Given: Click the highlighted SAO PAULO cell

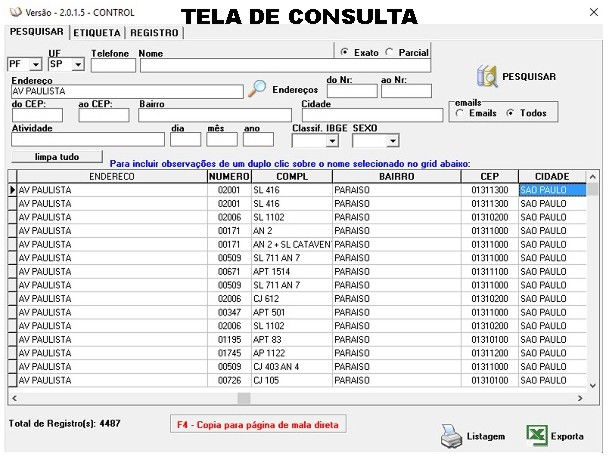Looking at the screenshot, I should tap(552, 190).
